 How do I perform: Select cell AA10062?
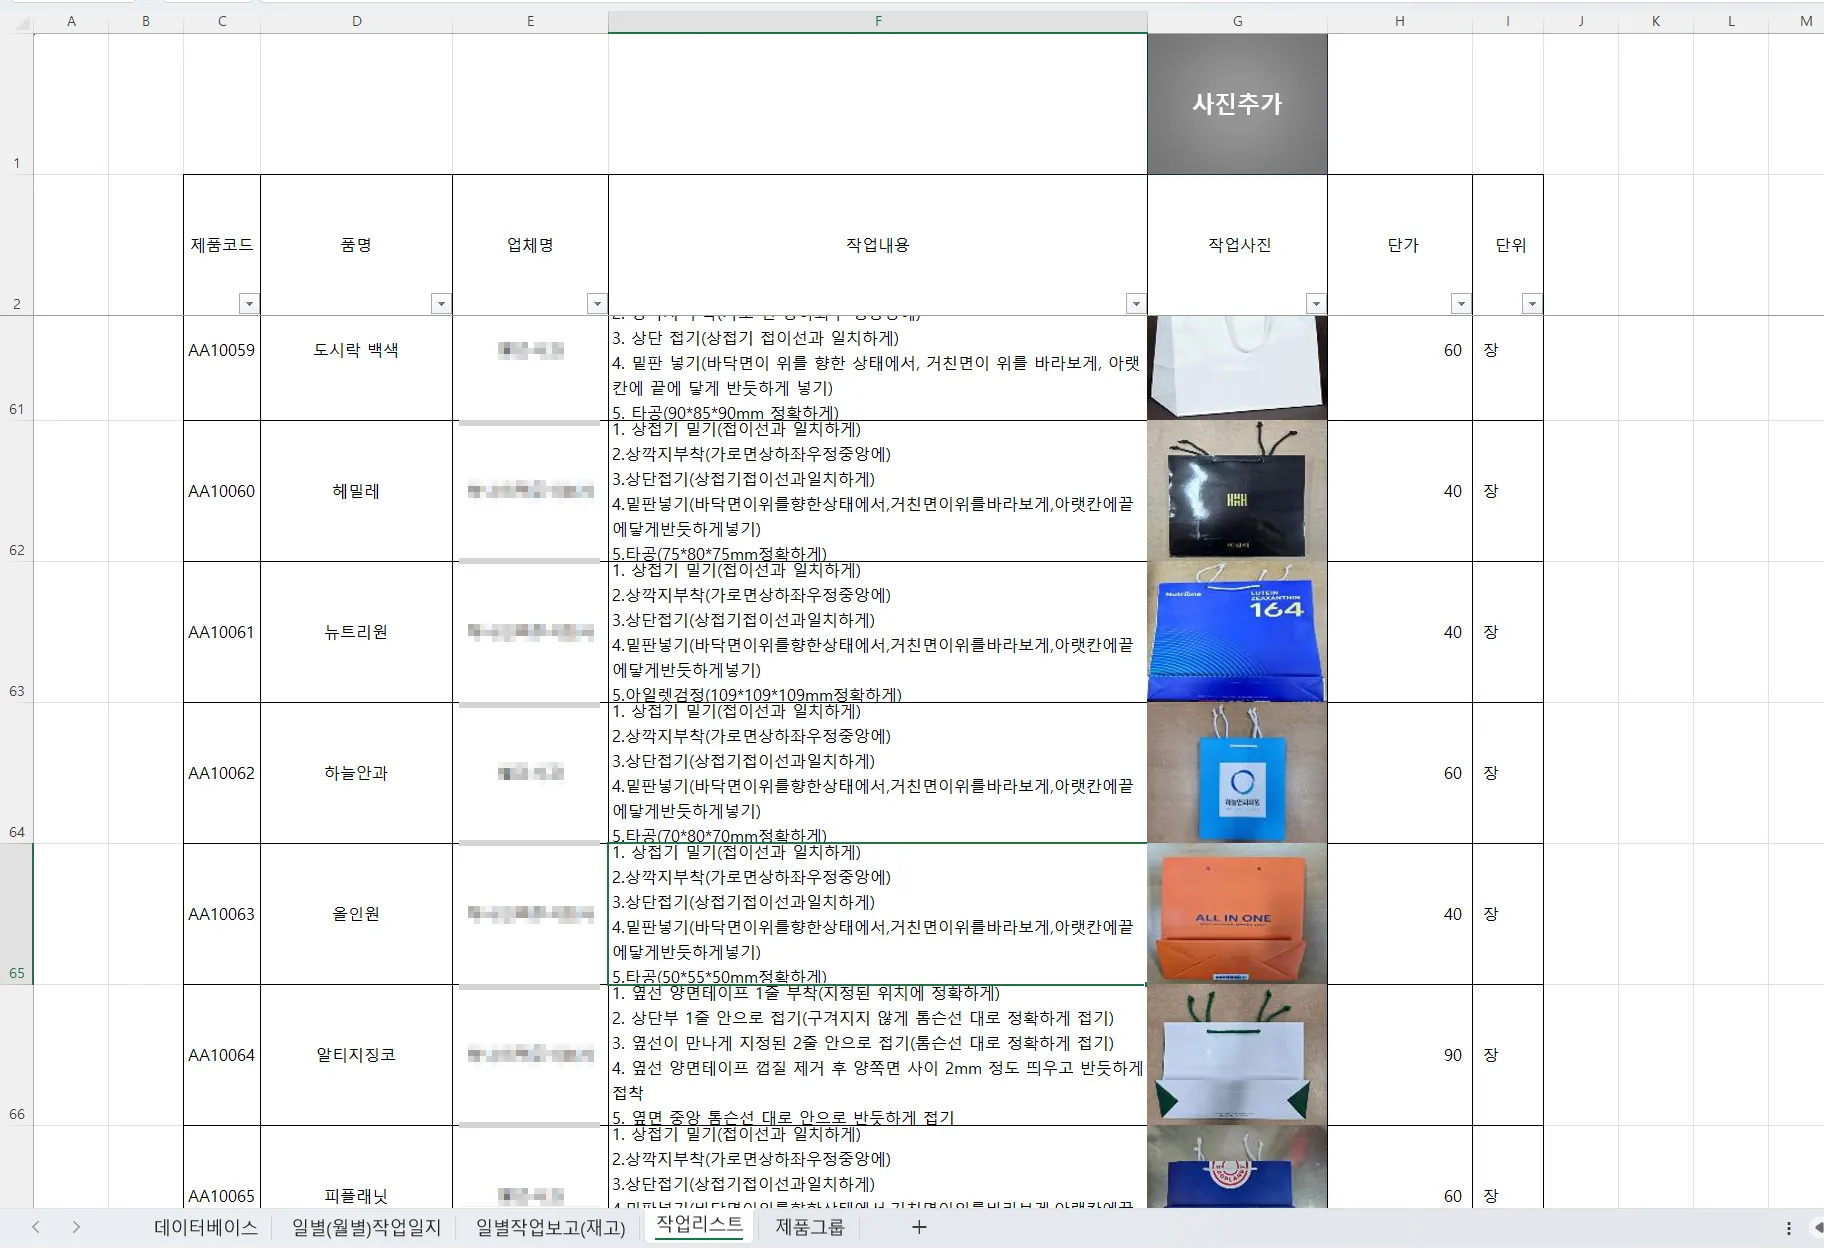coord(222,773)
